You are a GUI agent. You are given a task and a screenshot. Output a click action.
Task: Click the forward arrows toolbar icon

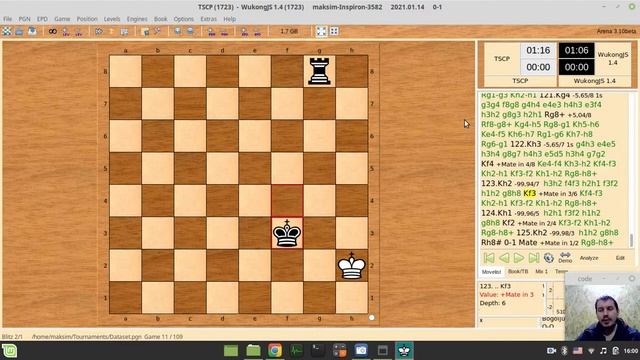coord(99,31)
